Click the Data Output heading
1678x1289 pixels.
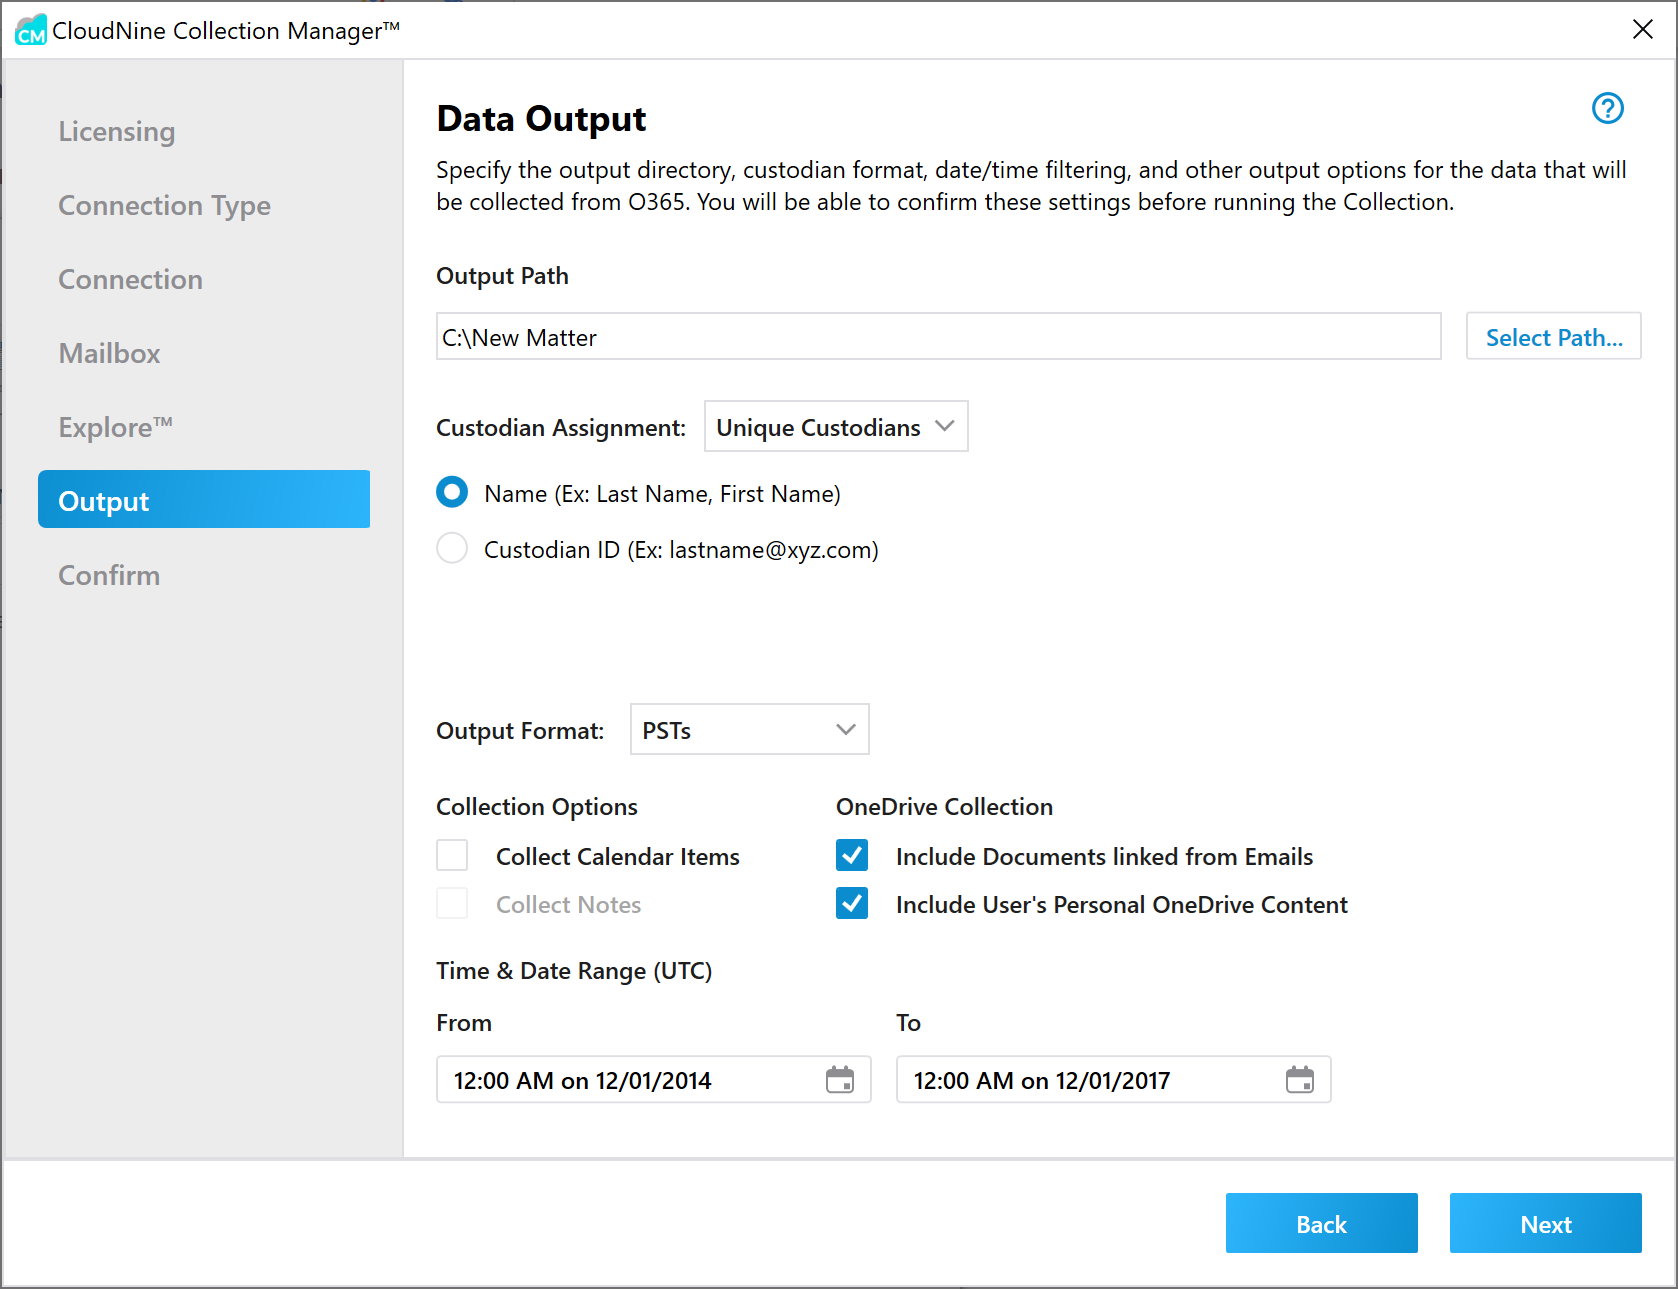pos(541,119)
